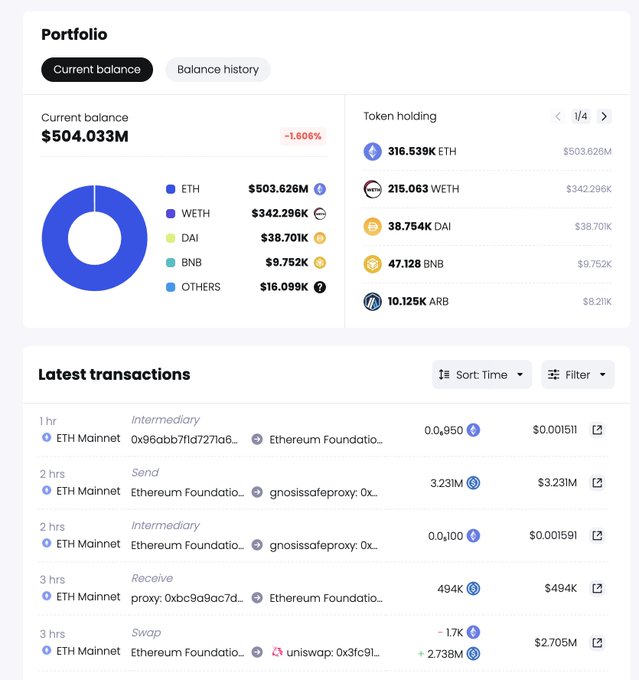Image resolution: width=639 pixels, height=680 pixels.
Task: Click the WETH token icon in holdings
Action: coord(372,189)
